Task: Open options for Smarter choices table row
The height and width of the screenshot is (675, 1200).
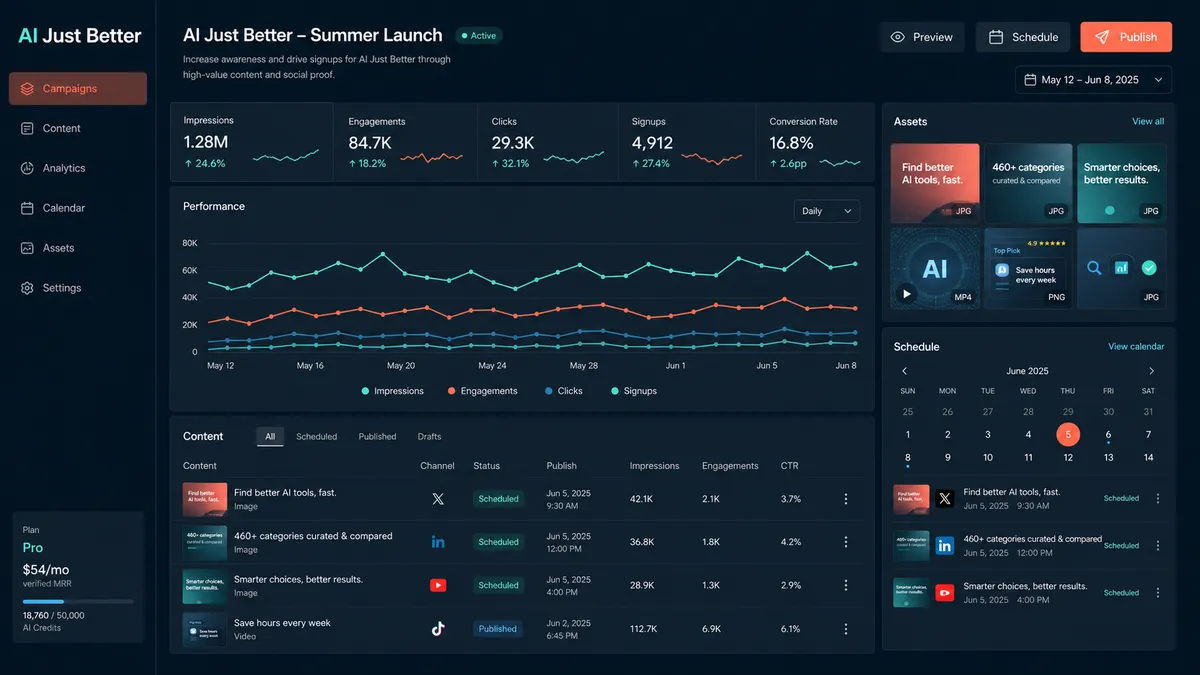Action: tap(846, 585)
